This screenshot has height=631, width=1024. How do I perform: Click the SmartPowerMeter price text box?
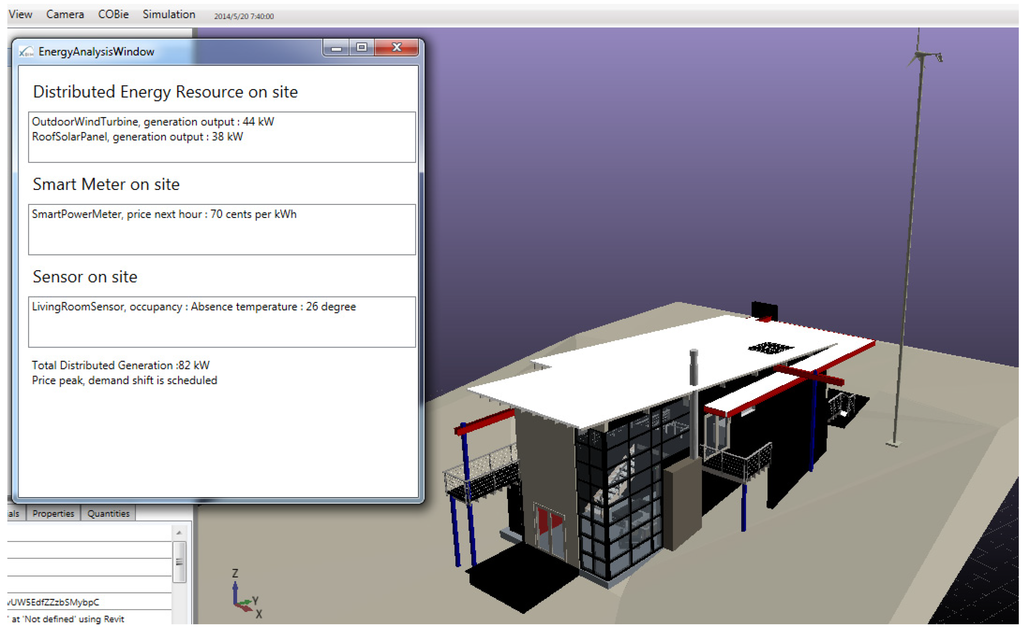click(x=221, y=229)
